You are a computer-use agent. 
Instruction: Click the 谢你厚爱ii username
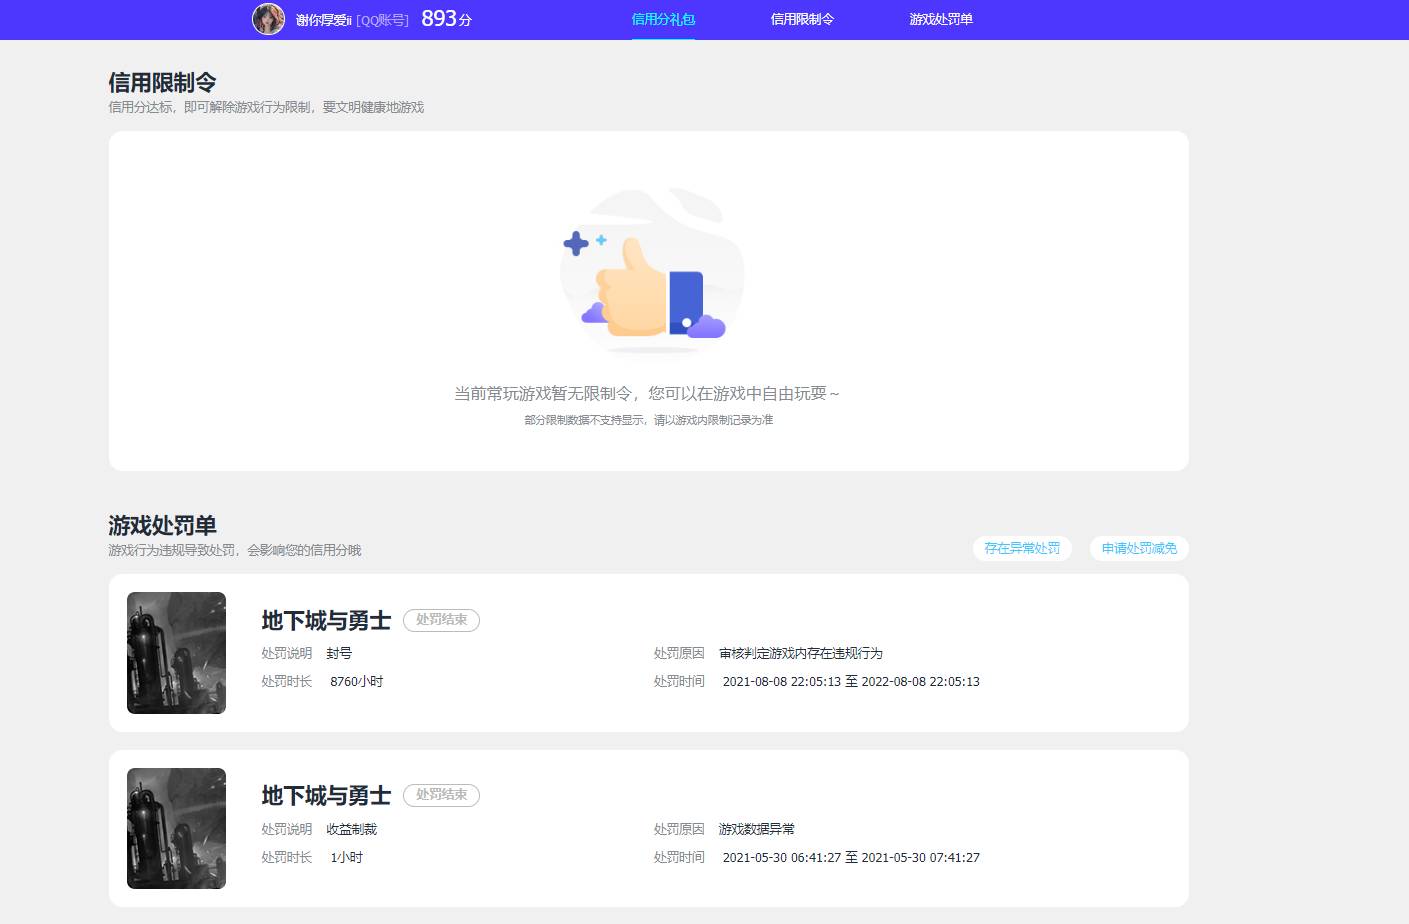(323, 20)
